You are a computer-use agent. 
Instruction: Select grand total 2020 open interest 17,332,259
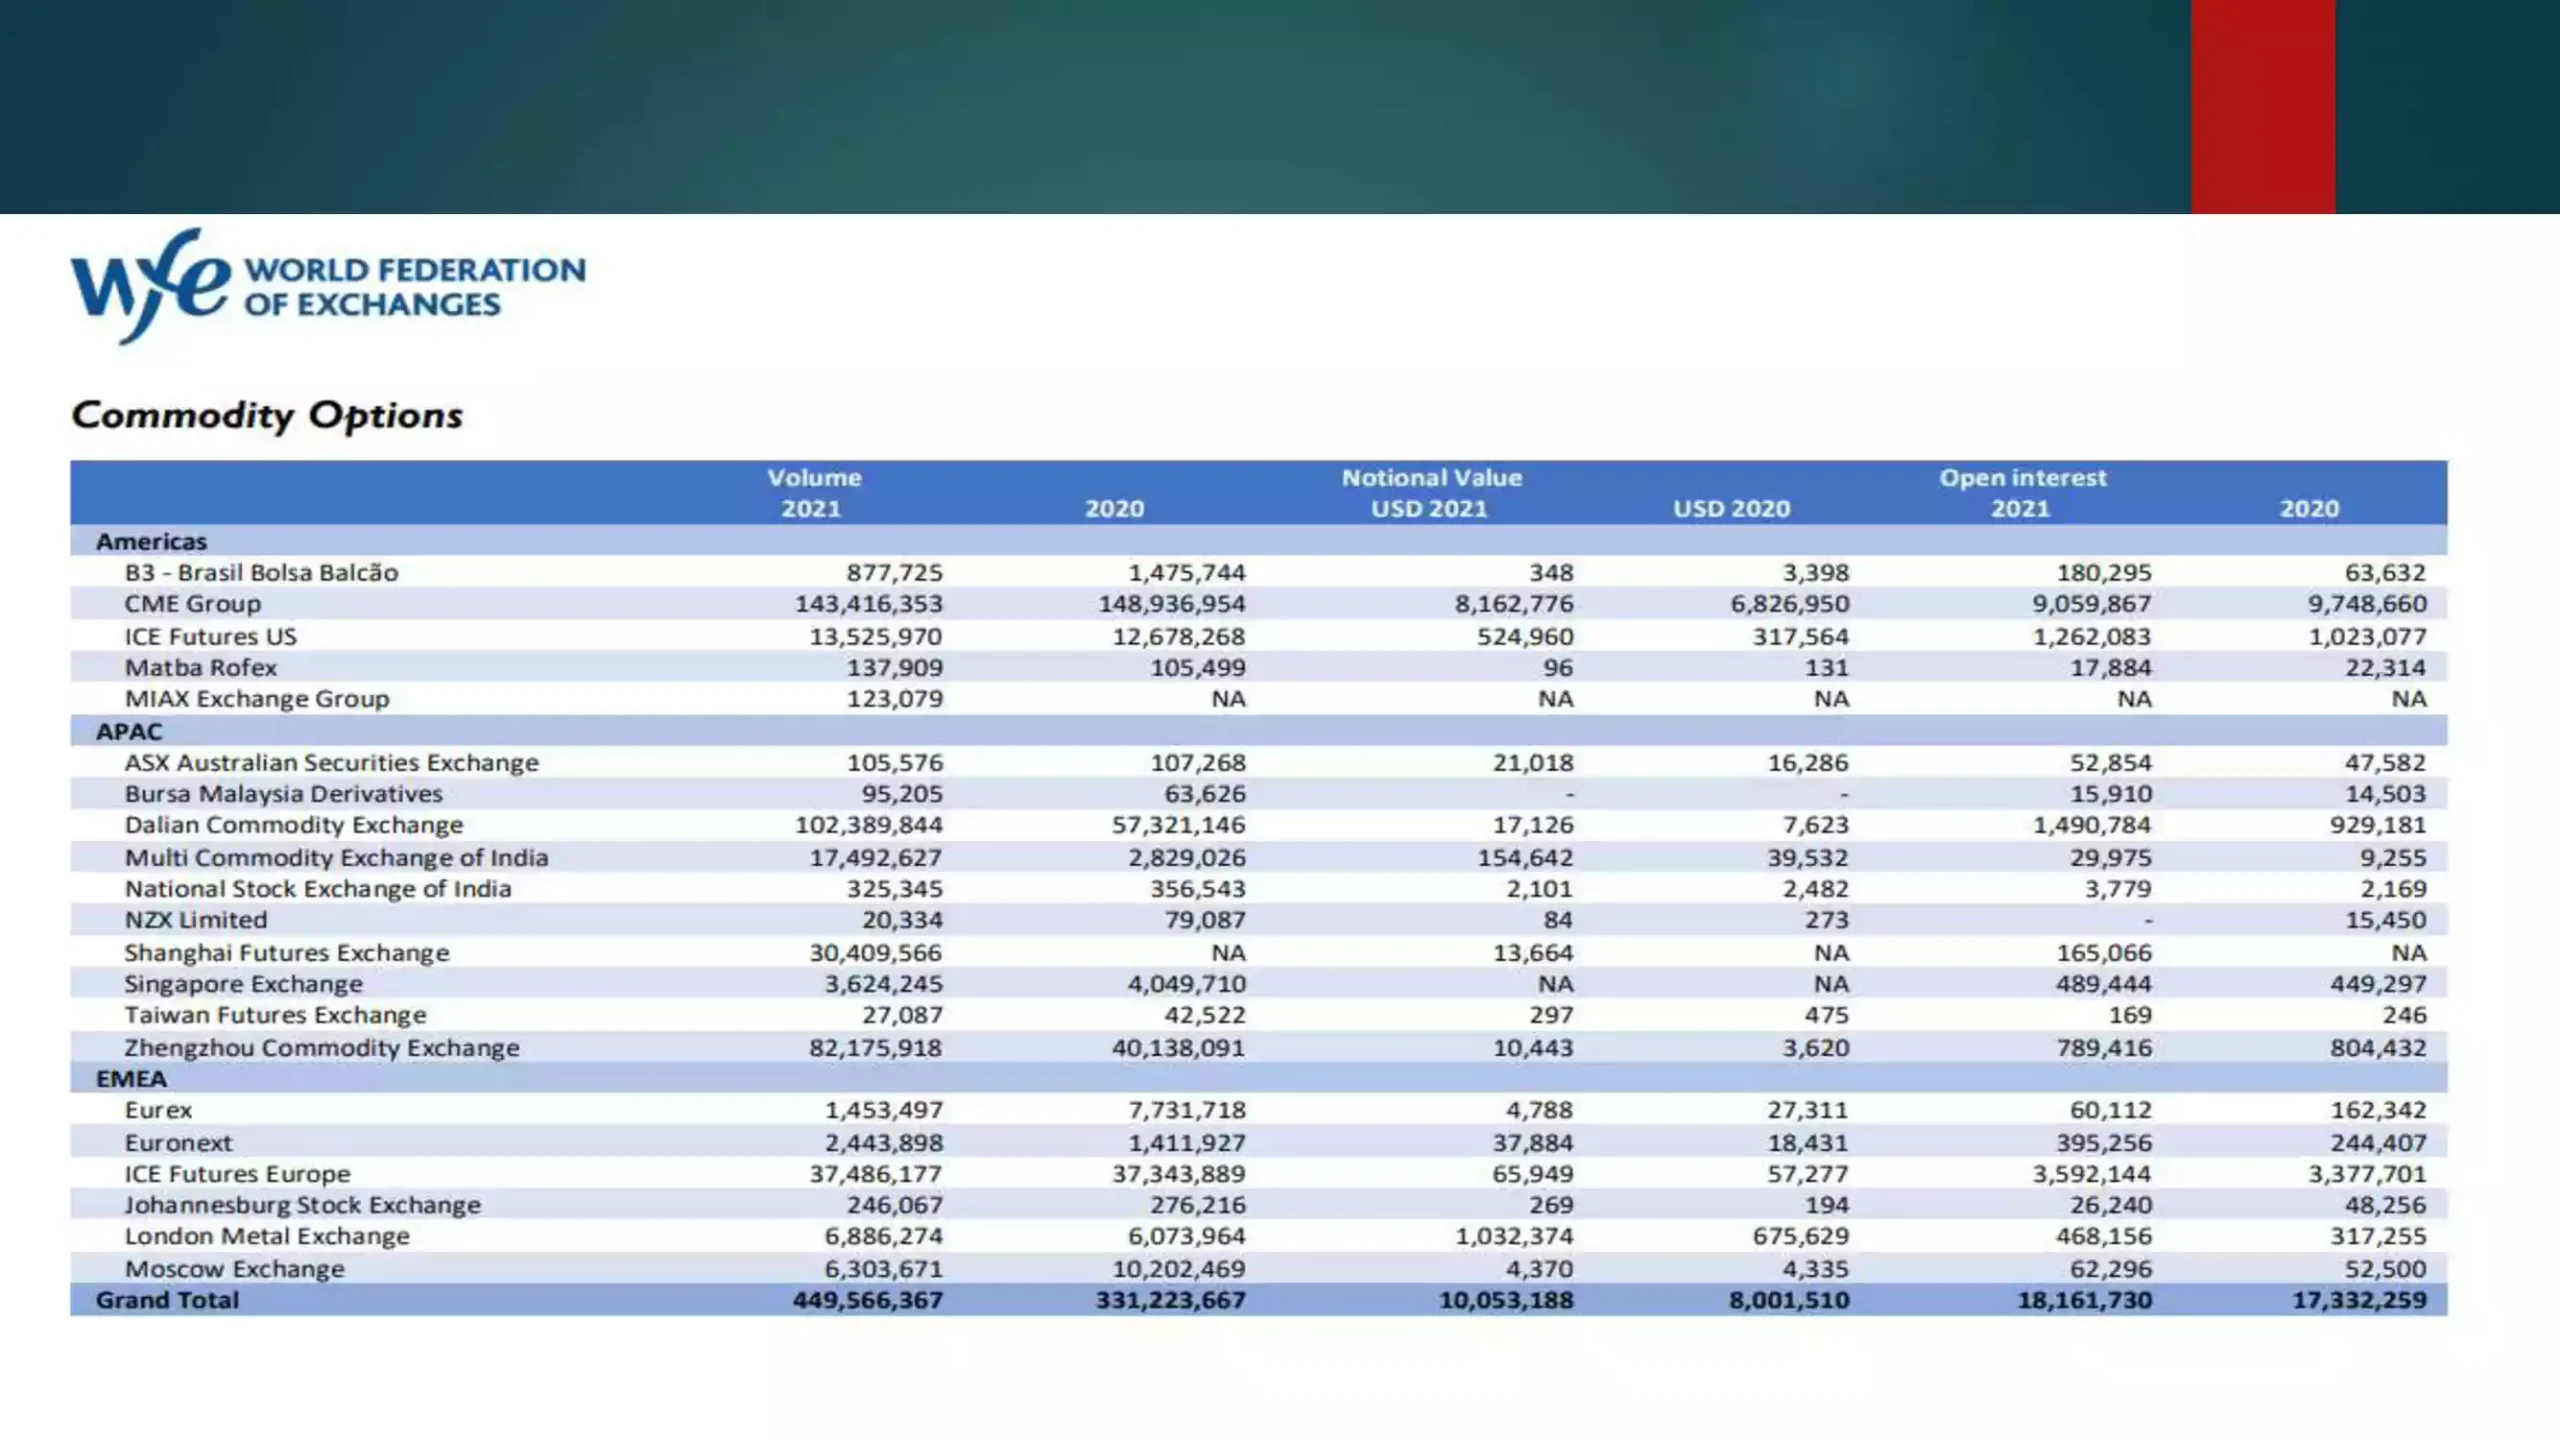point(2359,1300)
